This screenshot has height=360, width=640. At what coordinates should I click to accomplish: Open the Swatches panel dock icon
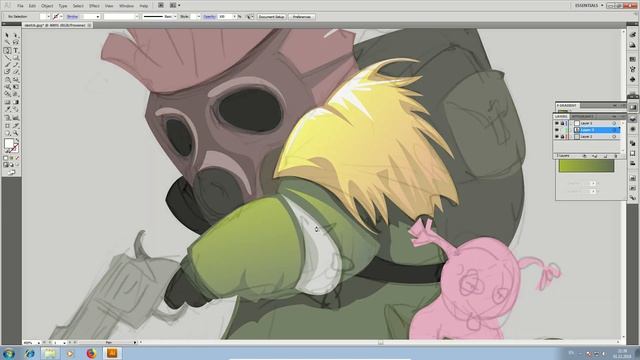point(633,59)
